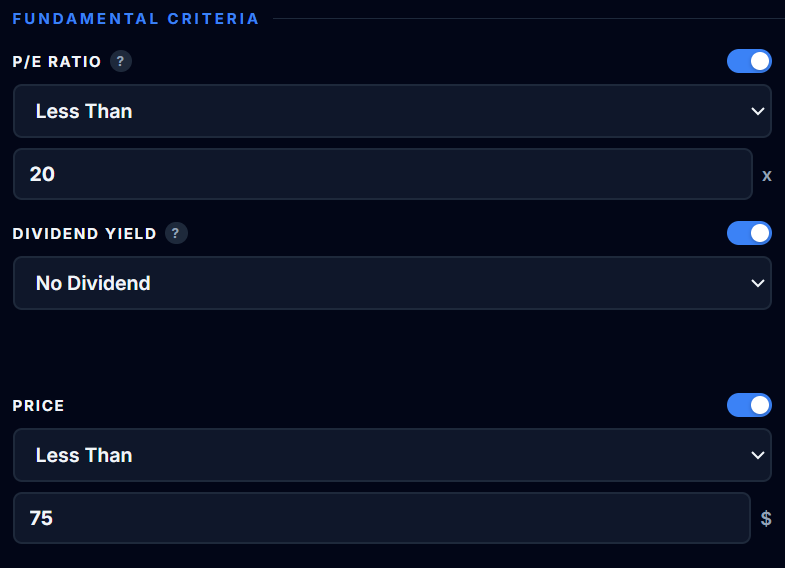Open the Dividend Yield help tooltip icon
The height and width of the screenshot is (568, 785).
click(x=176, y=234)
